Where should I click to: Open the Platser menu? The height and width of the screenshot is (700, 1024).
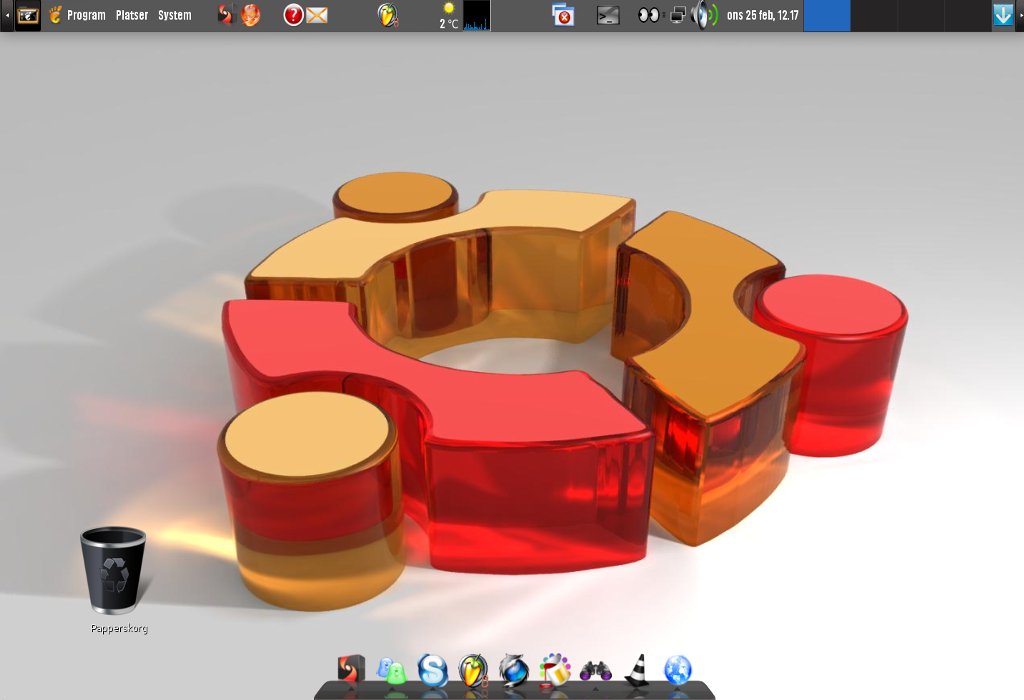132,15
